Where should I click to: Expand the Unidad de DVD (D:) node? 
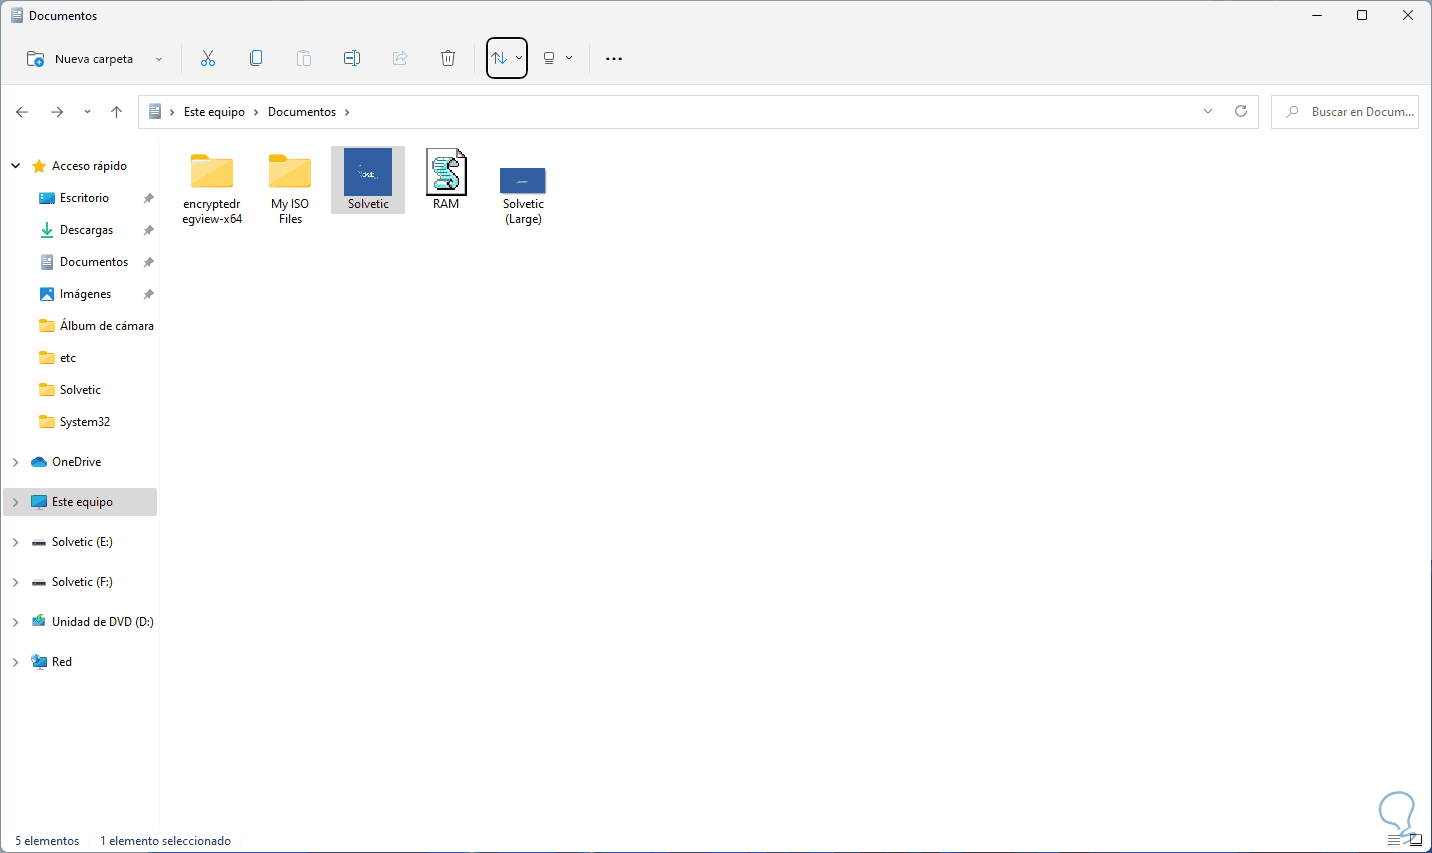tap(15, 622)
